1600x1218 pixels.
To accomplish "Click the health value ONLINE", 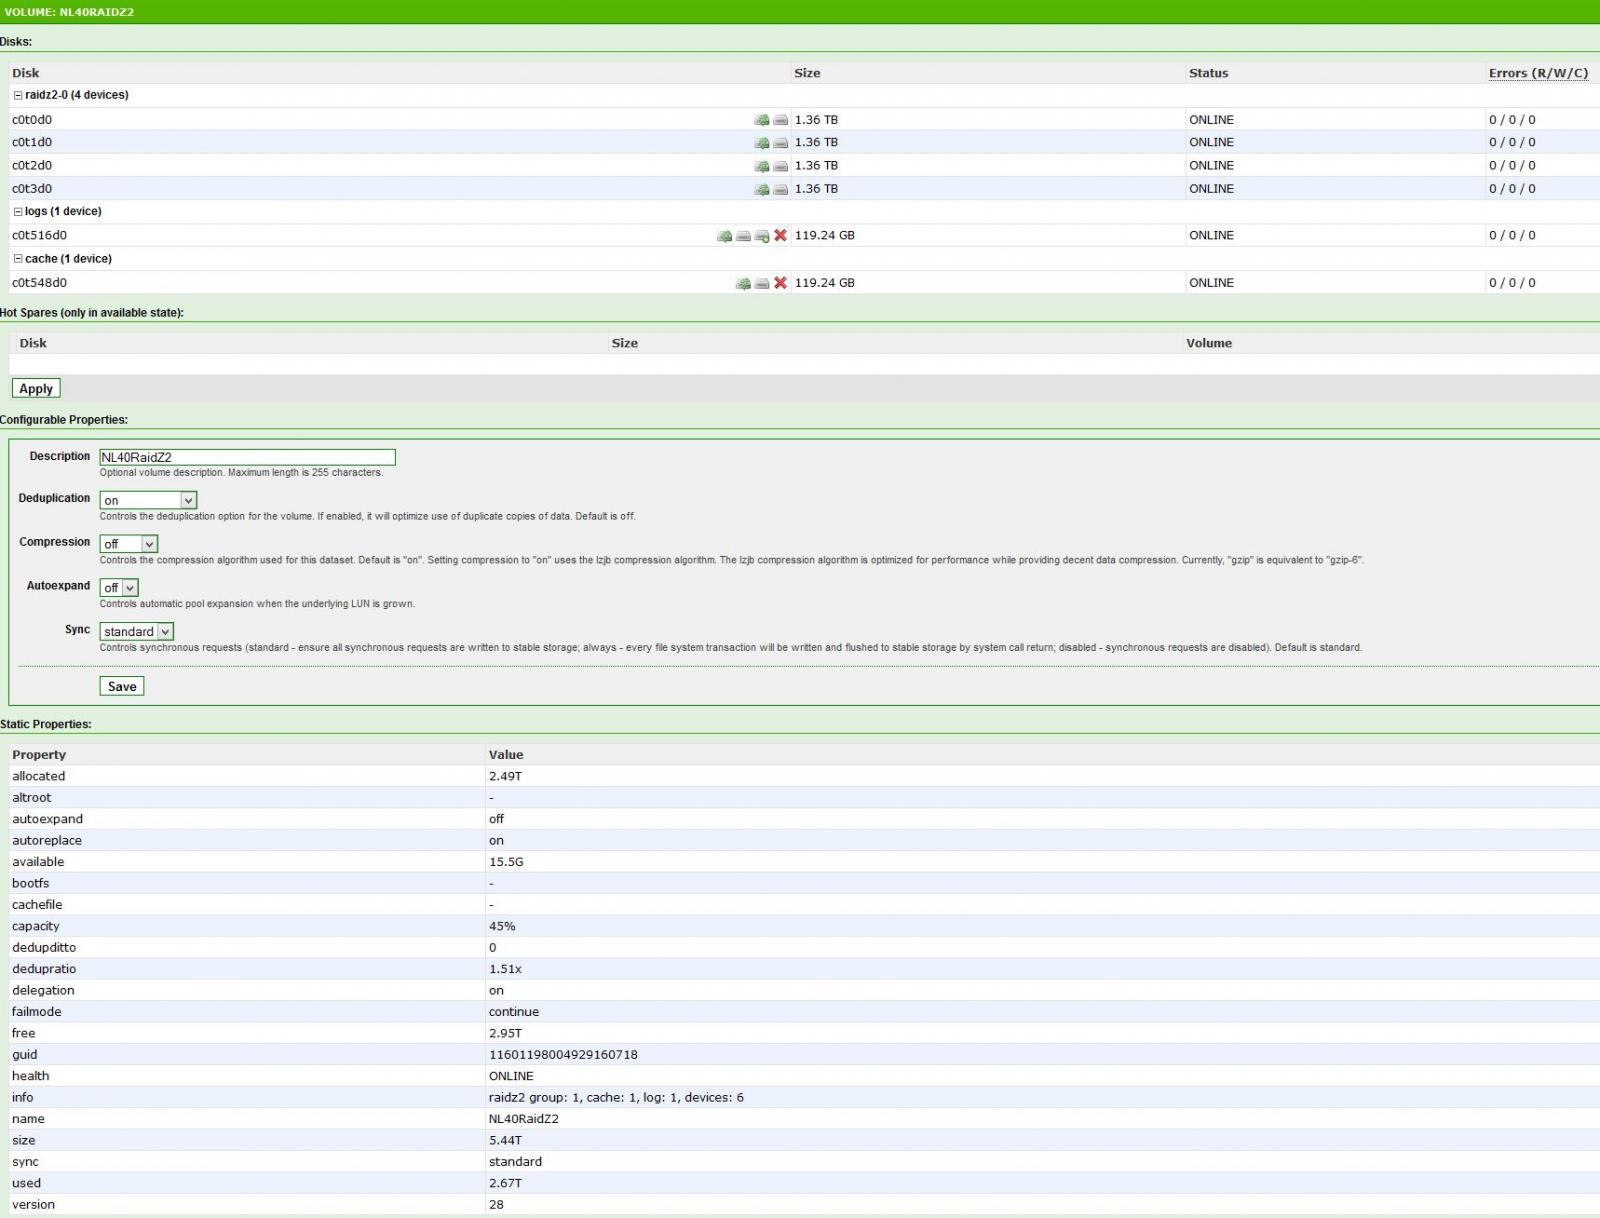I will (x=511, y=1076).
